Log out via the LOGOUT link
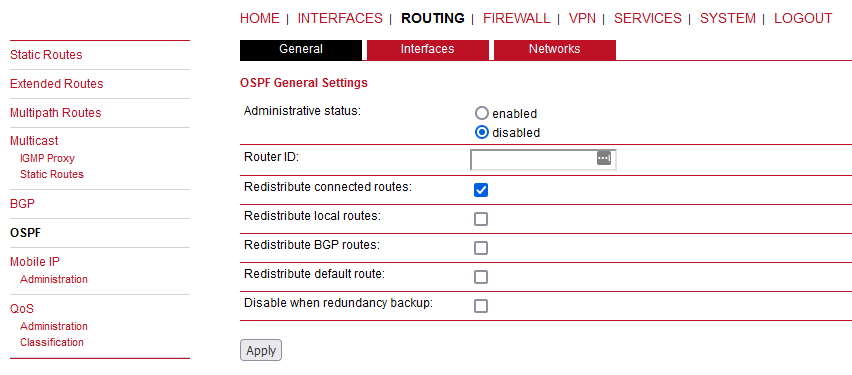The height and width of the screenshot is (375, 852). click(803, 18)
